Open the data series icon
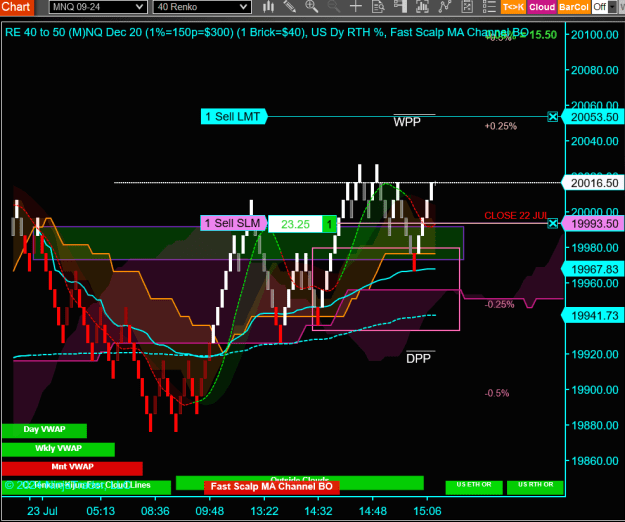Viewport: 625px width, 522px height. click(422, 6)
